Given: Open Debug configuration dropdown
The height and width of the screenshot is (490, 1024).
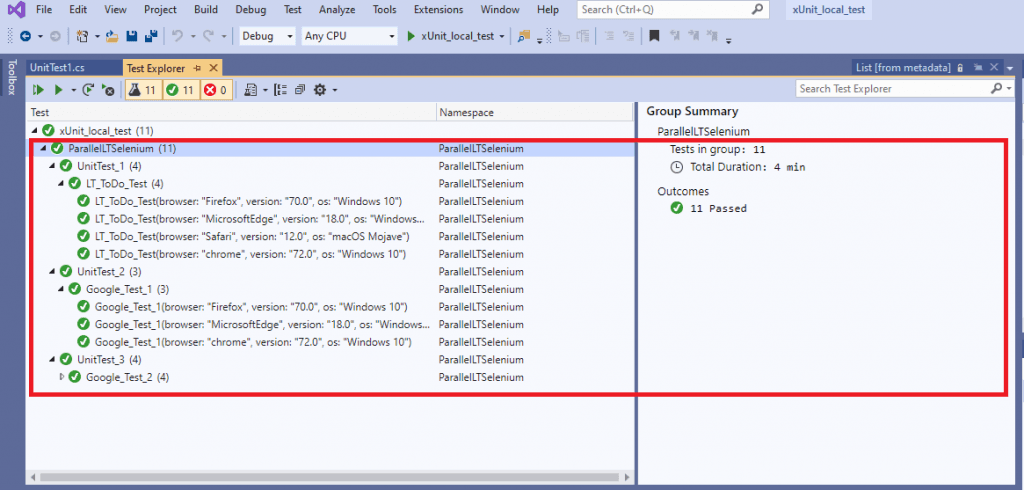Looking at the screenshot, I should [x=267, y=36].
